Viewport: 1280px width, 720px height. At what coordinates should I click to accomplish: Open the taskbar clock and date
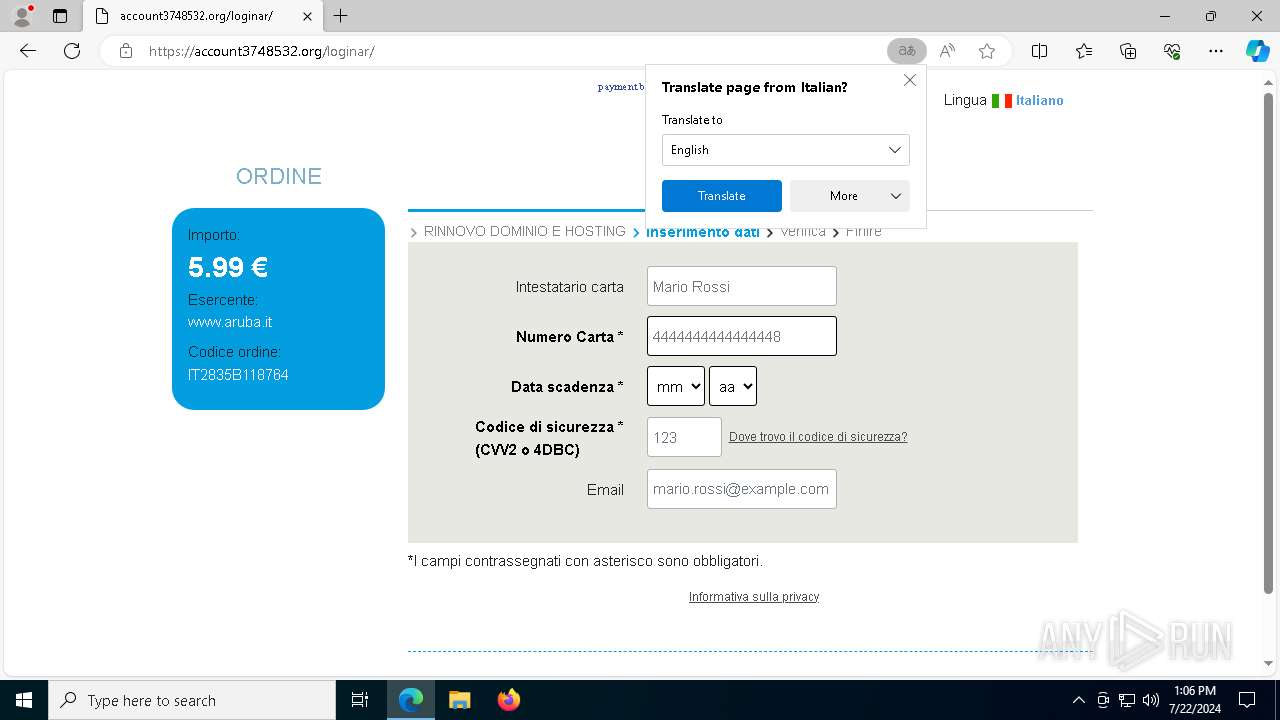(1195, 700)
